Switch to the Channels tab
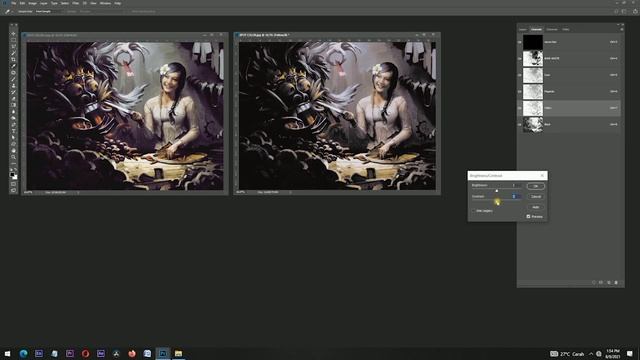Screen dimensions: 640x360 pyautogui.click(x=536, y=29)
